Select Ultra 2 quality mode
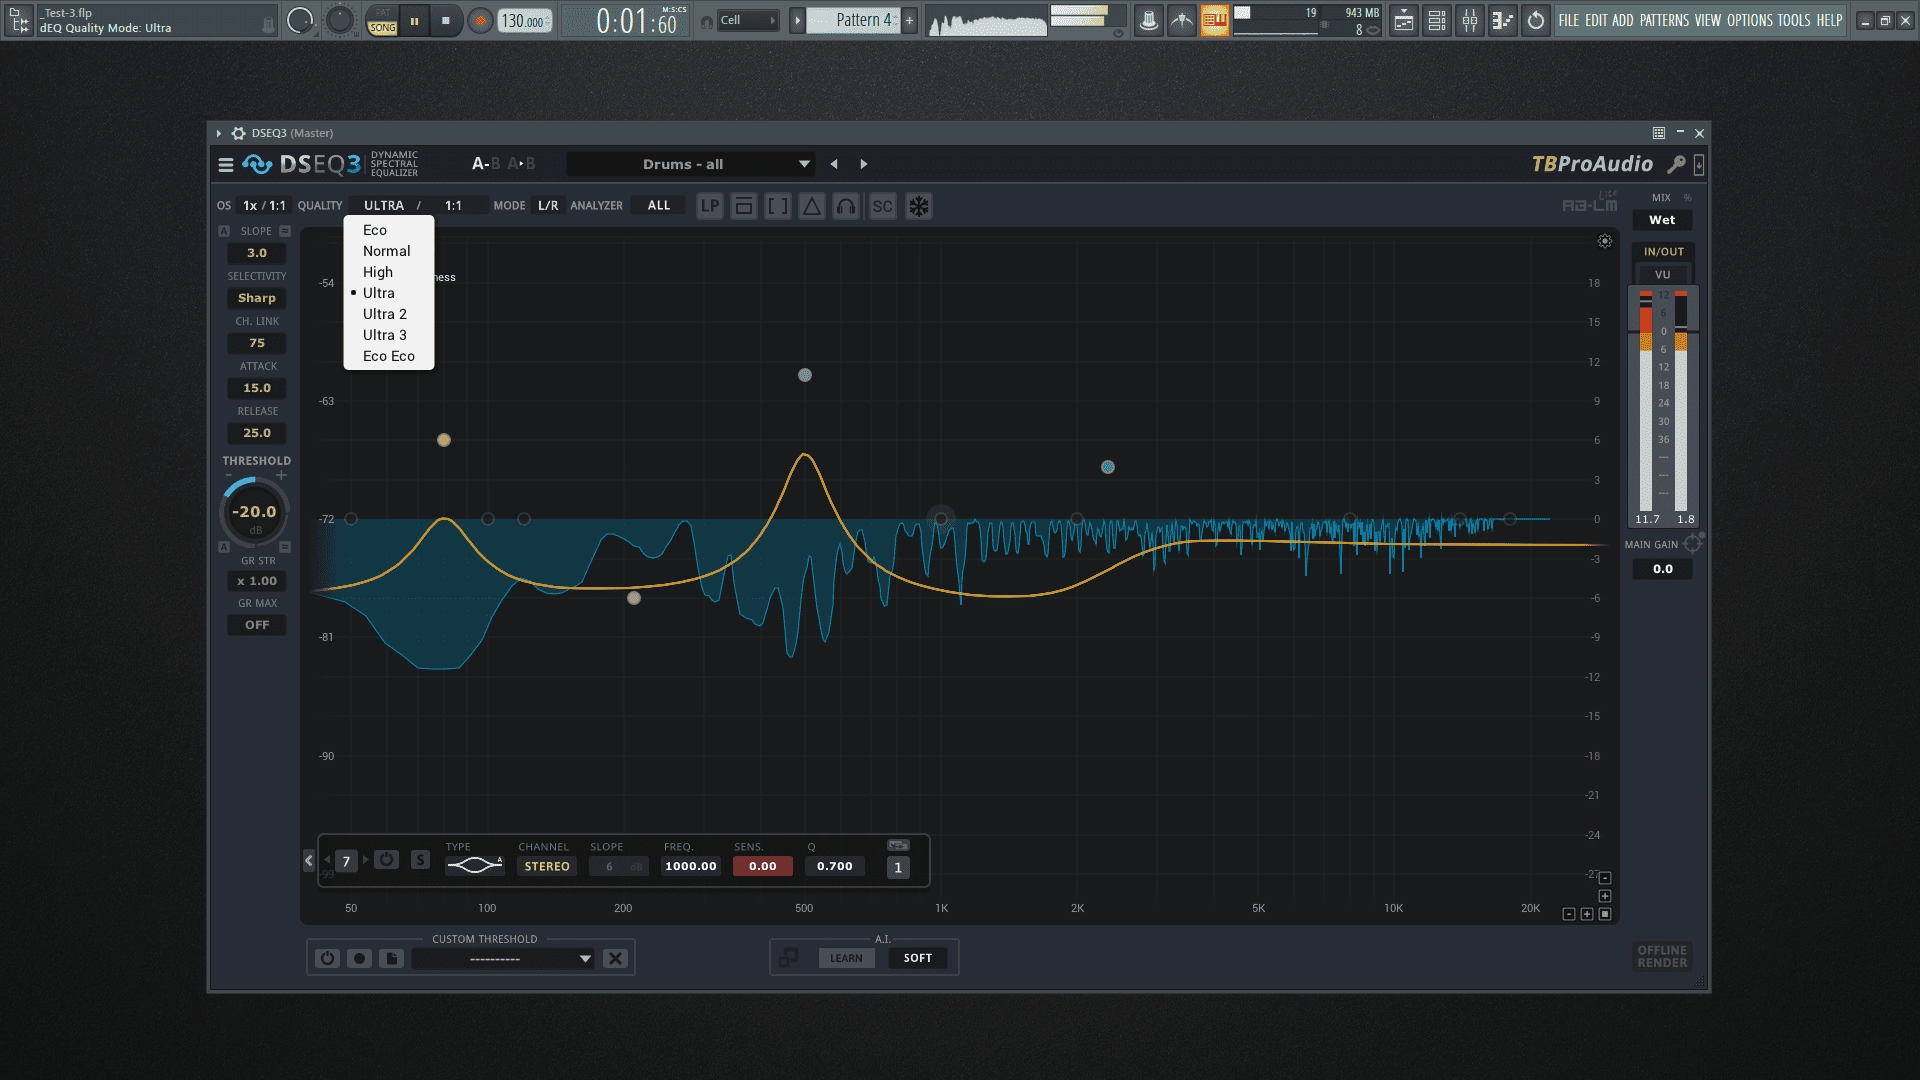The image size is (1920, 1080). click(389, 314)
